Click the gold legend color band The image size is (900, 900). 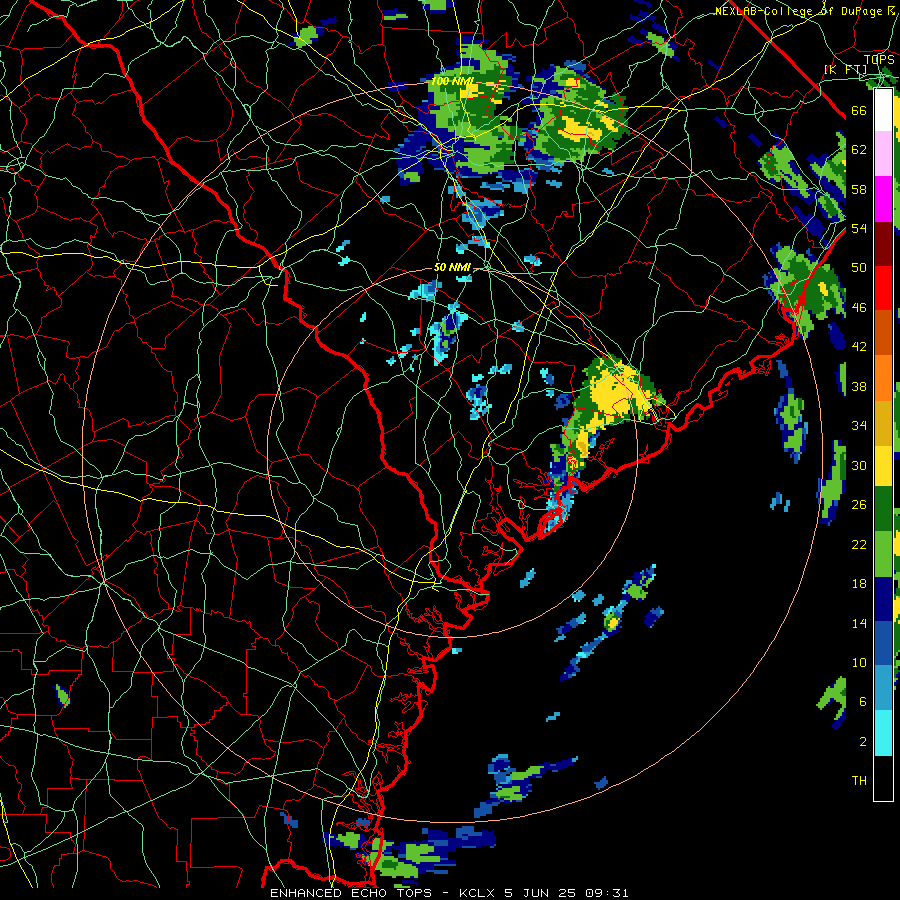pyautogui.click(x=883, y=422)
